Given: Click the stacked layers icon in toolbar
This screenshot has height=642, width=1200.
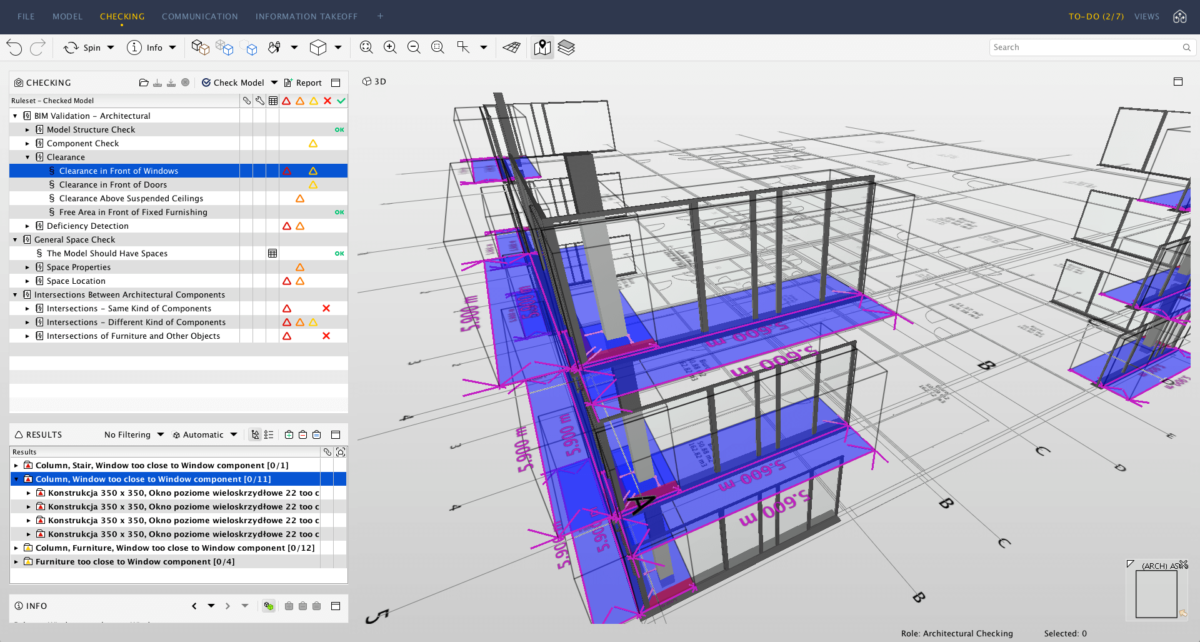Looking at the screenshot, I should tap(566, 47).
